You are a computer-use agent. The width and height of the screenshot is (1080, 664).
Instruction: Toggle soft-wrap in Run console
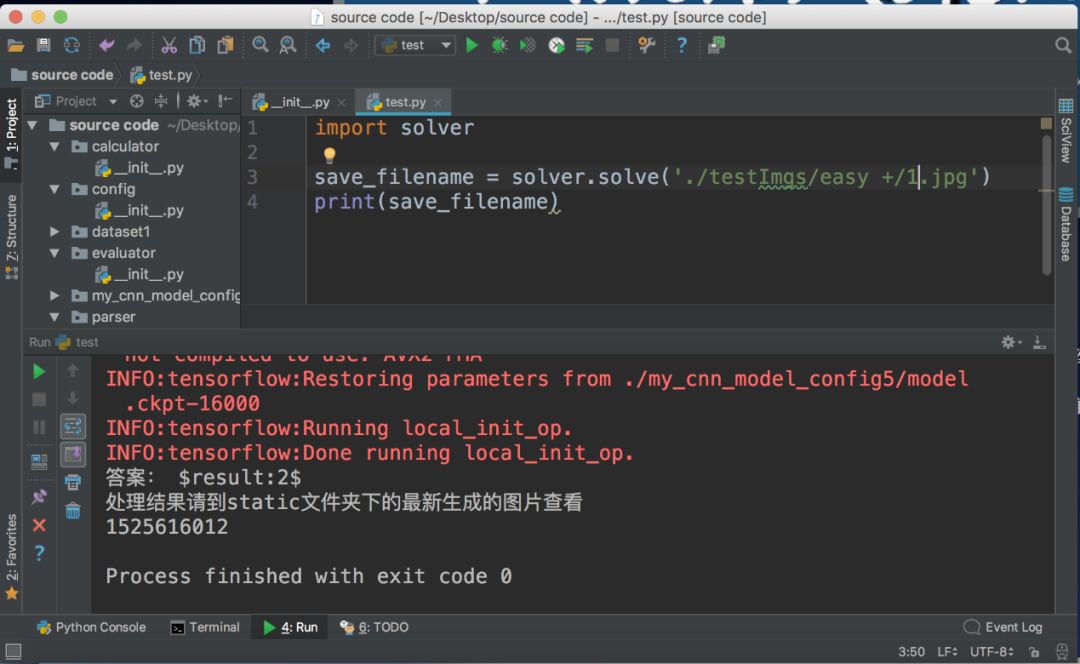73,426
